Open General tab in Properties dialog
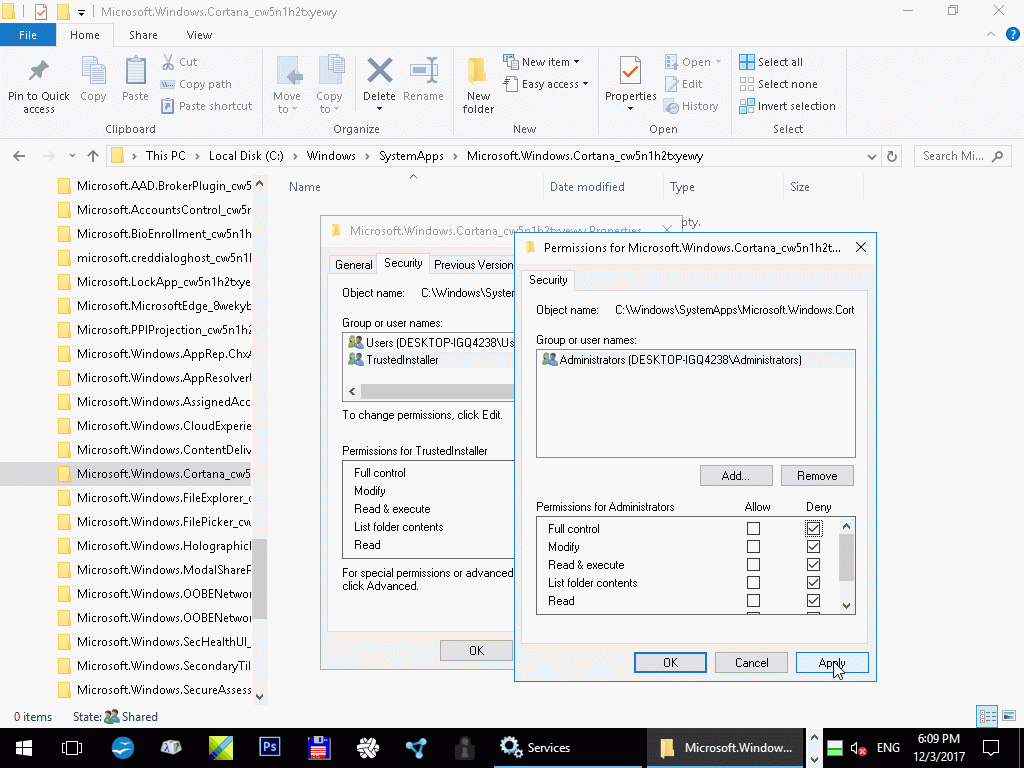 353,264
